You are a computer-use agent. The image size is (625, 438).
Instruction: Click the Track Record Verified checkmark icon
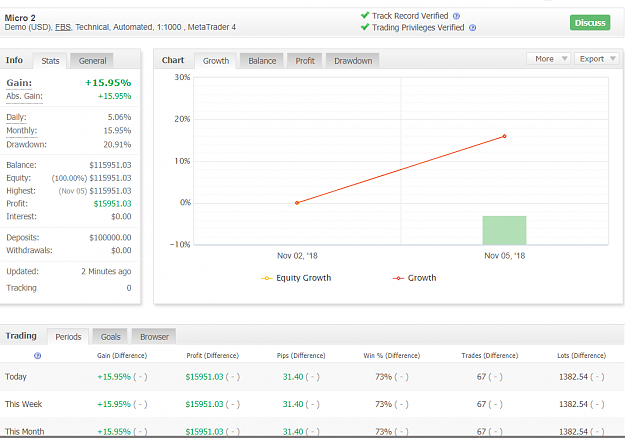coord(364,15)
